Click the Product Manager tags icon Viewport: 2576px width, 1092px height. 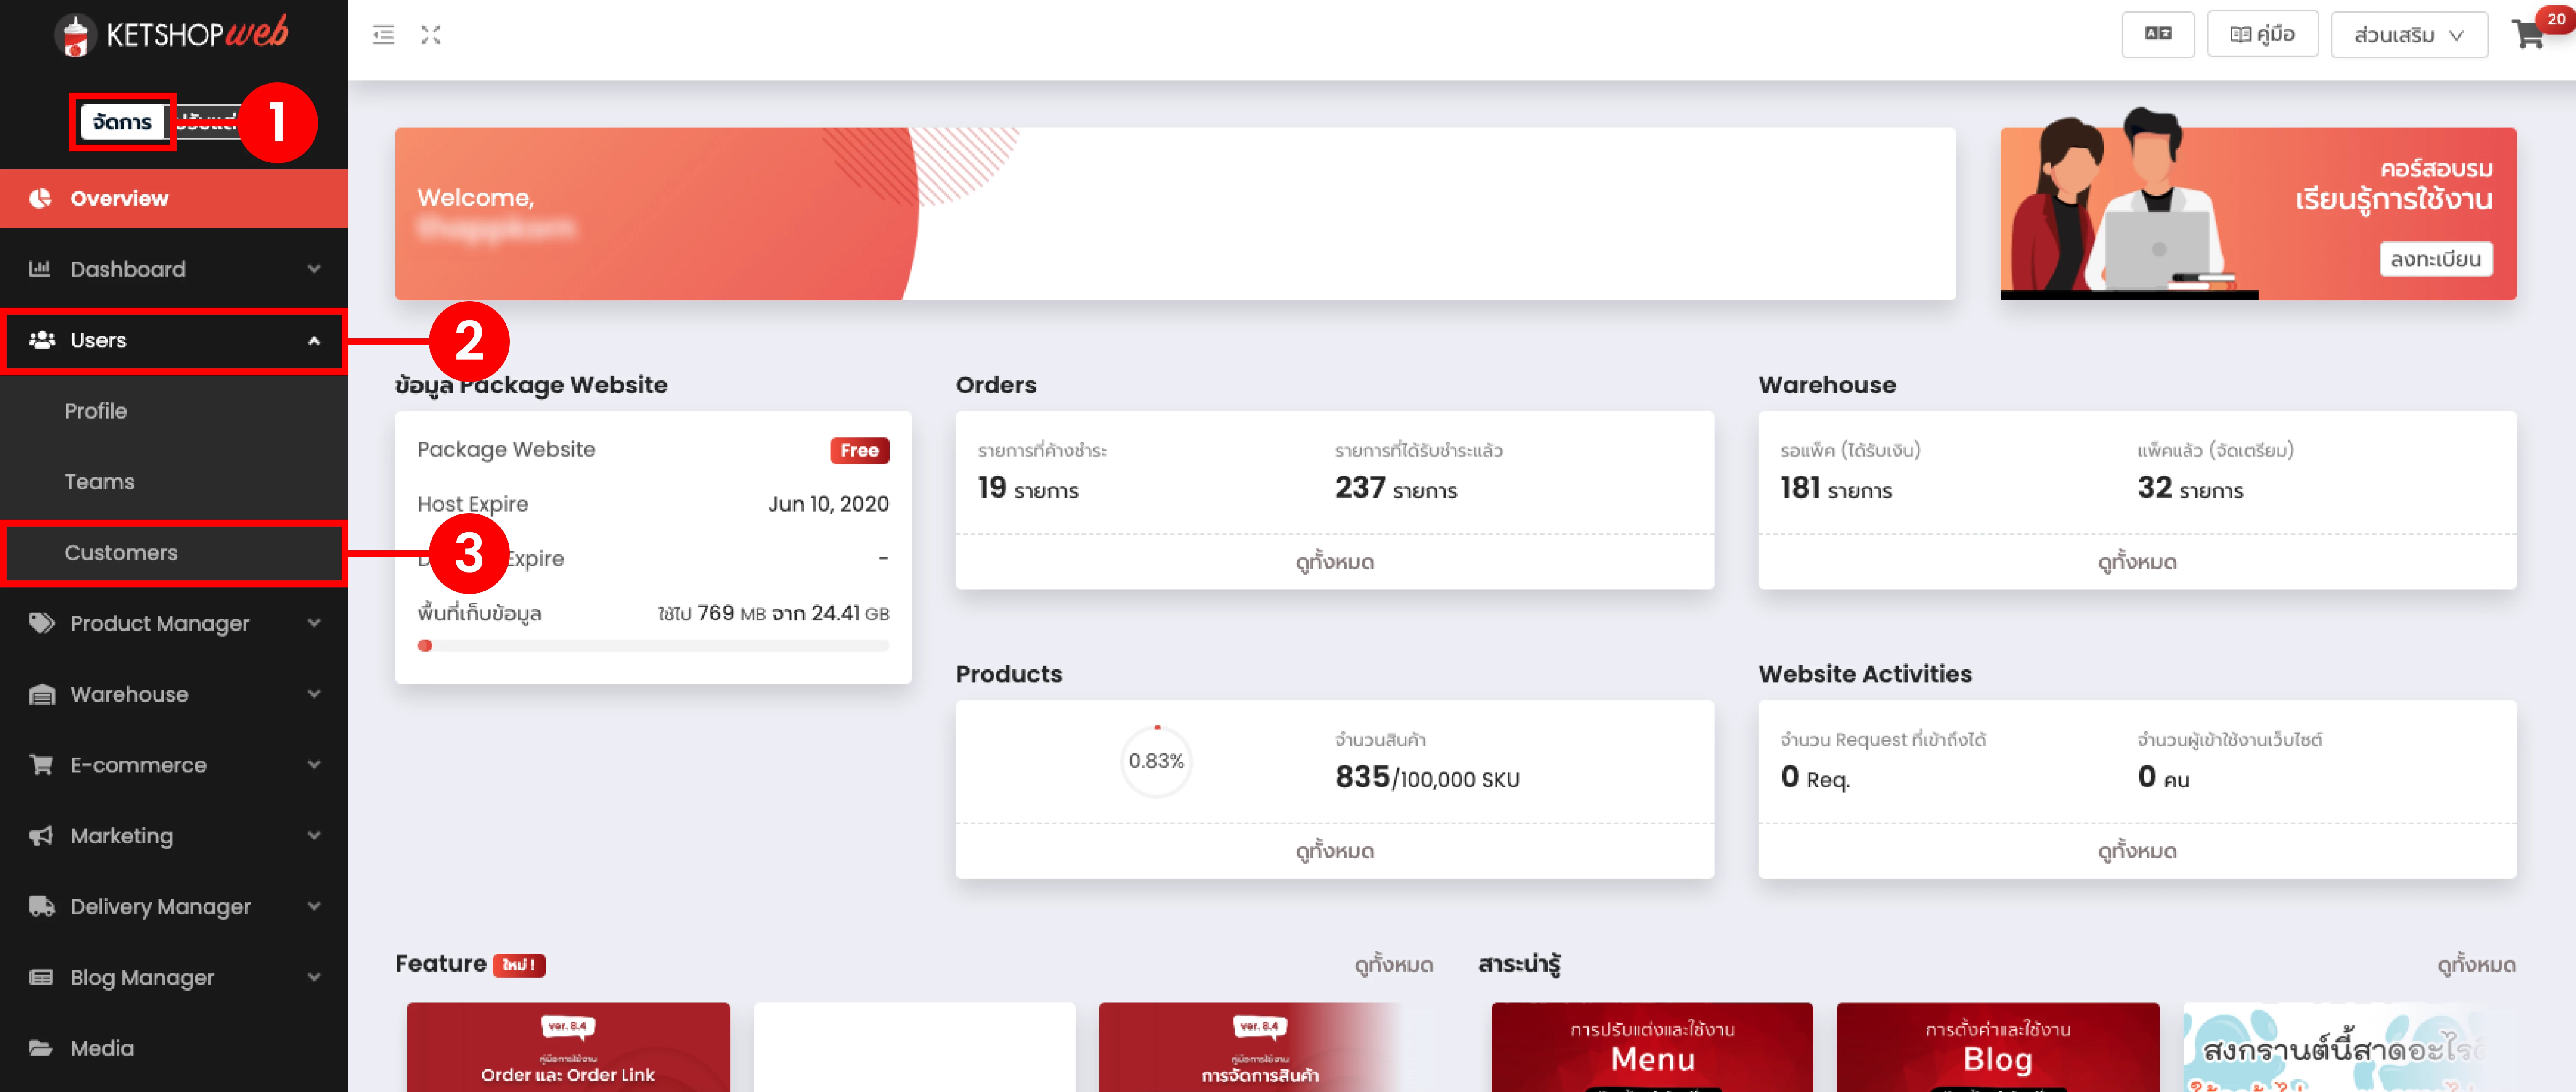coord(42,623)
